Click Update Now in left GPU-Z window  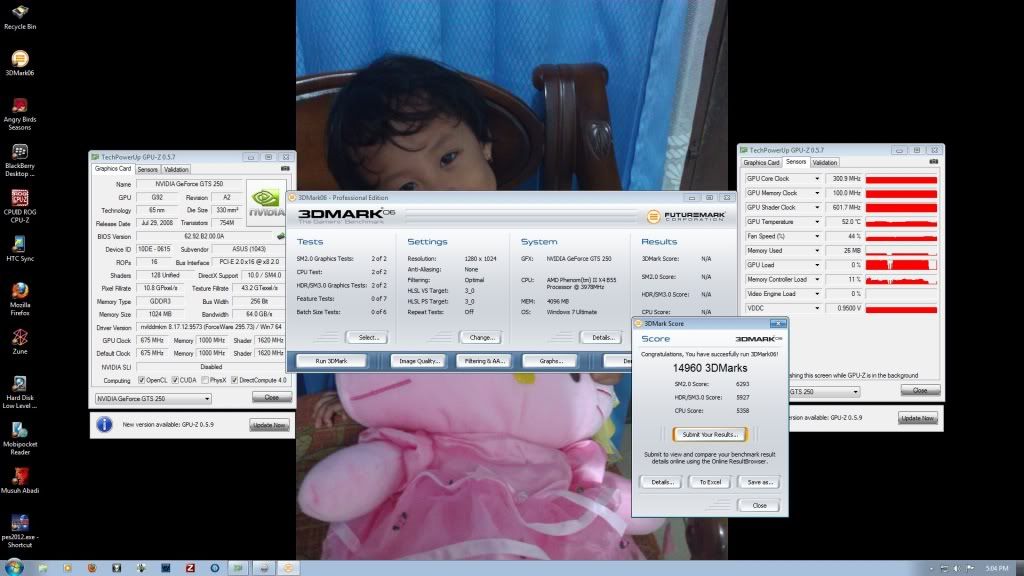pyautogui.click(x=269, y=425)
